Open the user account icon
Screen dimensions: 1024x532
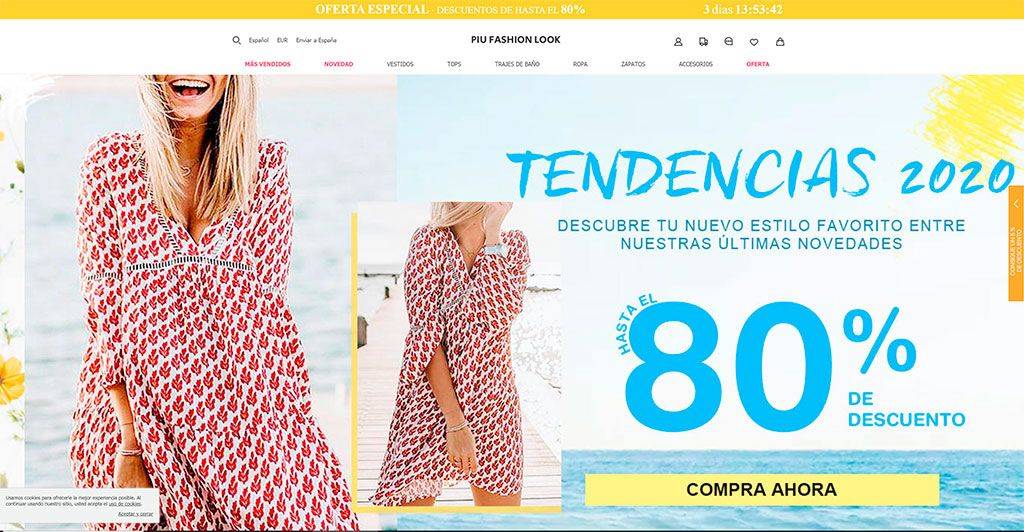pyautogui.click(x=678, y=41)
